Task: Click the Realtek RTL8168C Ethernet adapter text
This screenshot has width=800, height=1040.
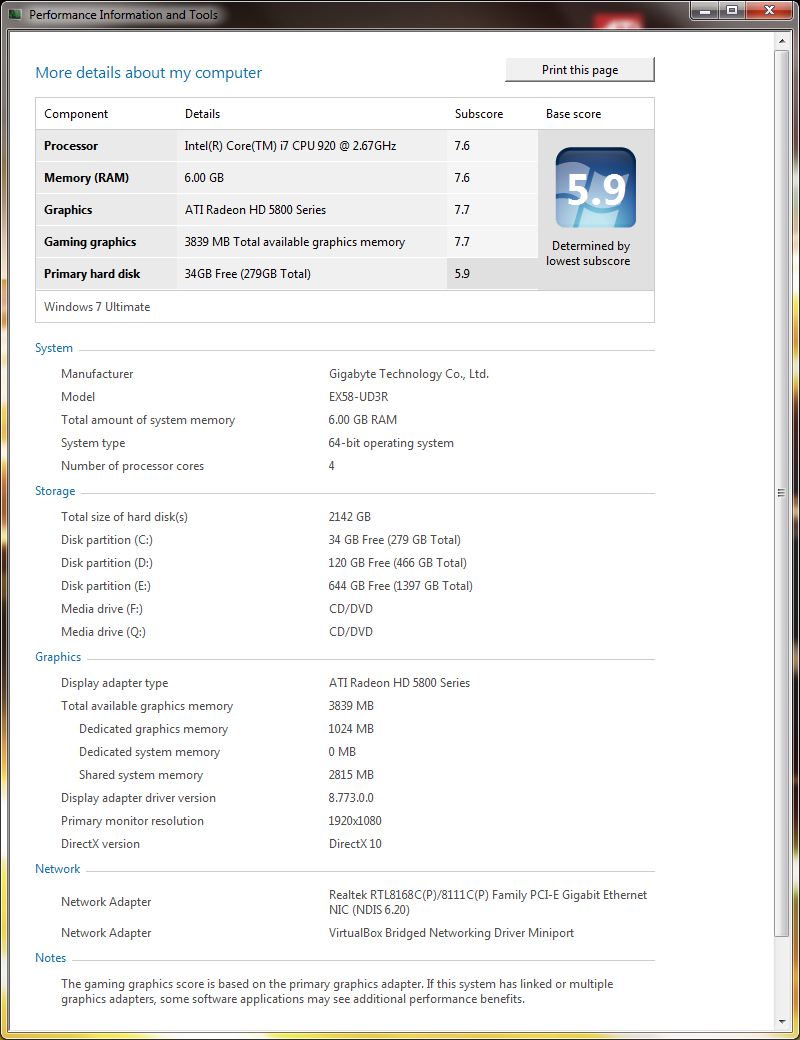Action: [488, 903]
